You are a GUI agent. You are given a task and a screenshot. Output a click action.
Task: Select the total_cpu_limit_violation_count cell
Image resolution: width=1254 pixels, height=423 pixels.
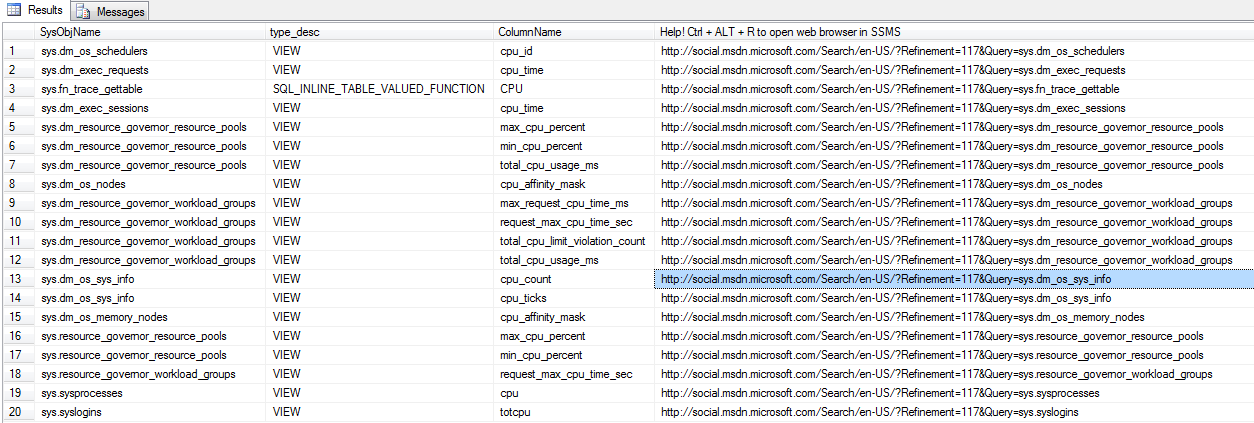point(572,241)
